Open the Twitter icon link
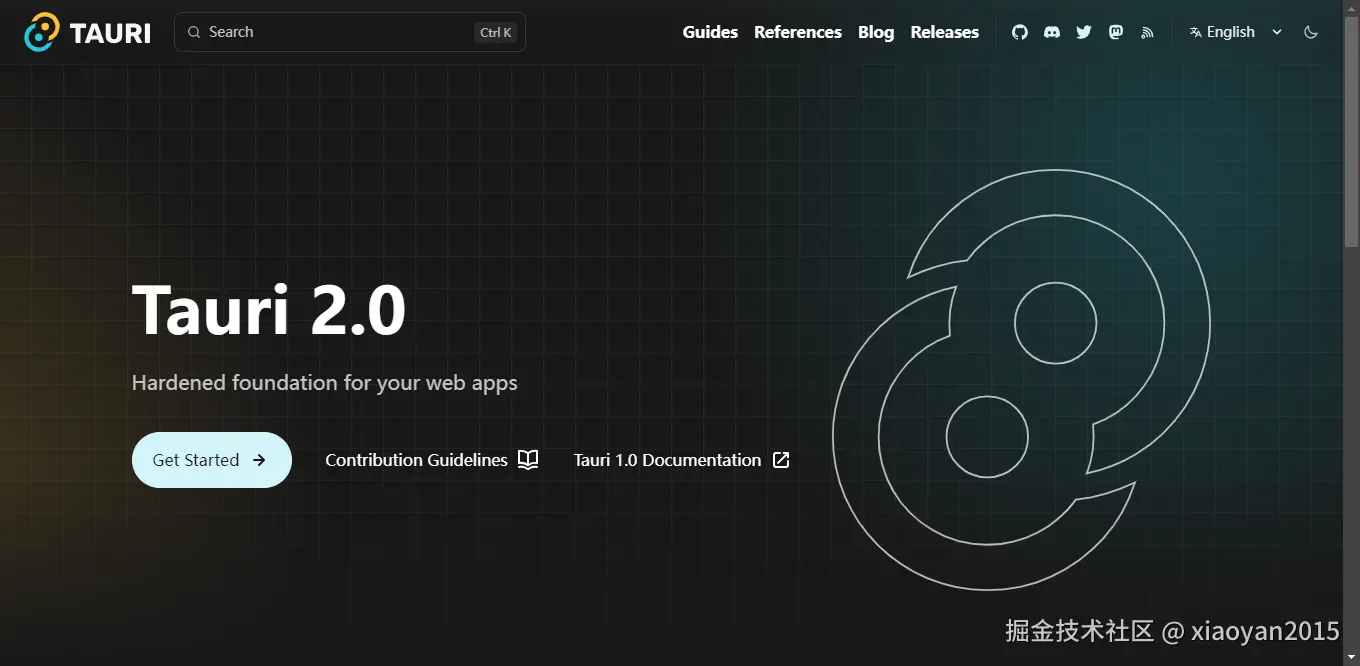 click(x=1084, y=32)
